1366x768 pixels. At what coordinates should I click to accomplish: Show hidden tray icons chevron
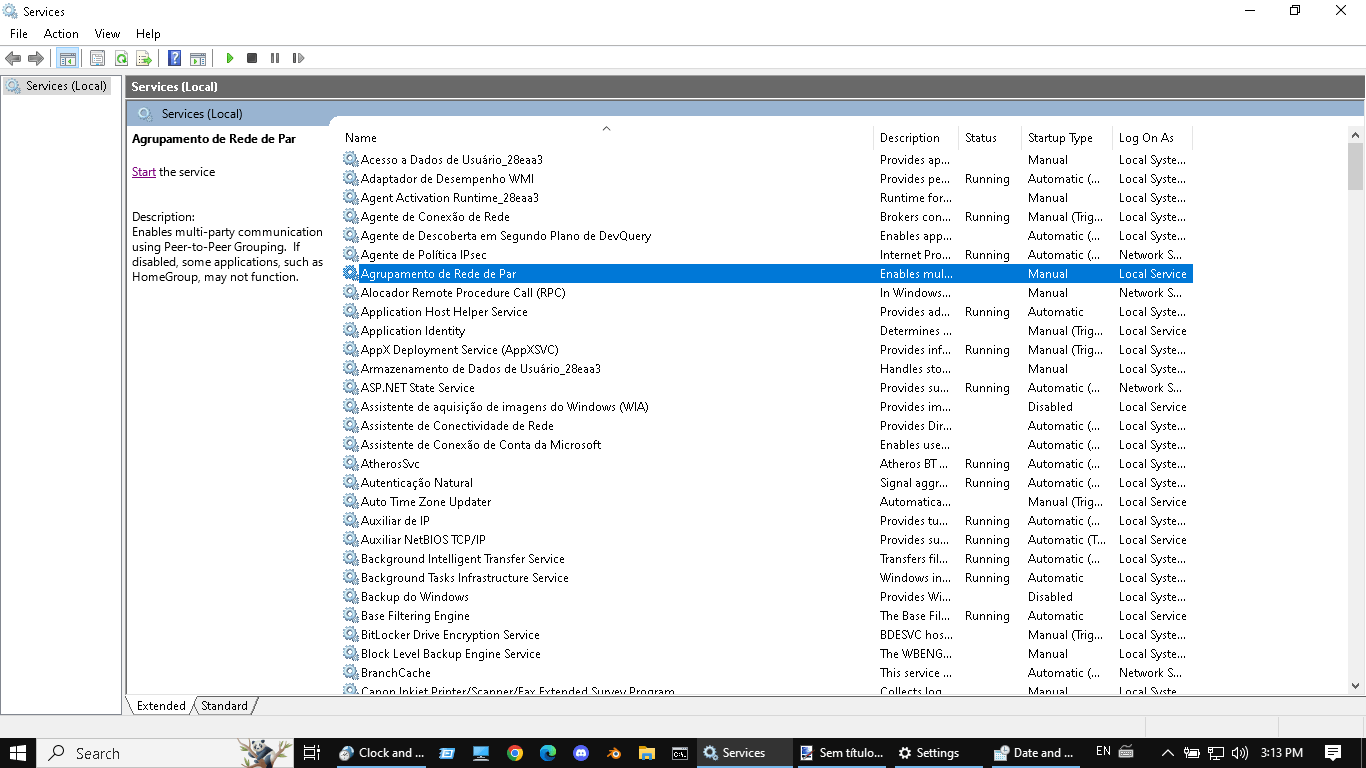click(1167, 753)
